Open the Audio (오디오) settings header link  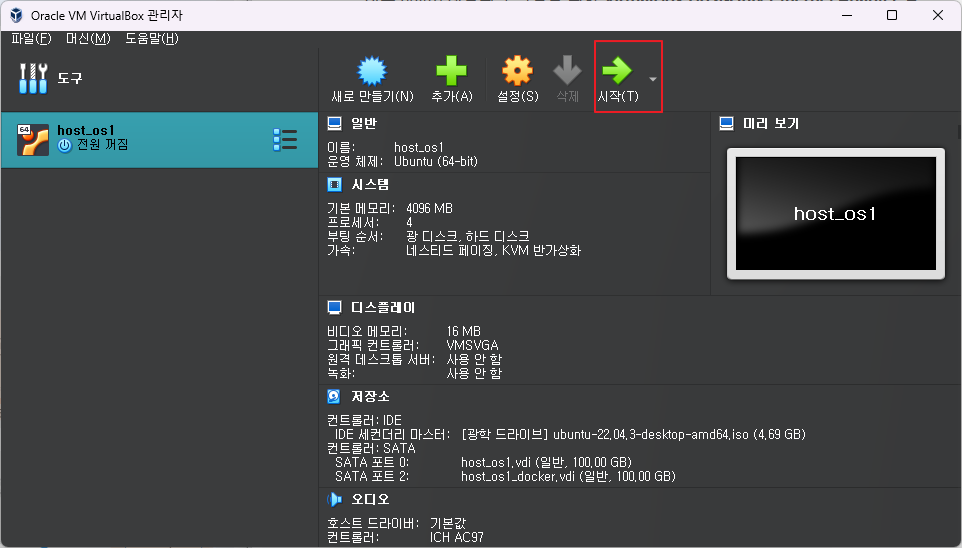(370, 500)
